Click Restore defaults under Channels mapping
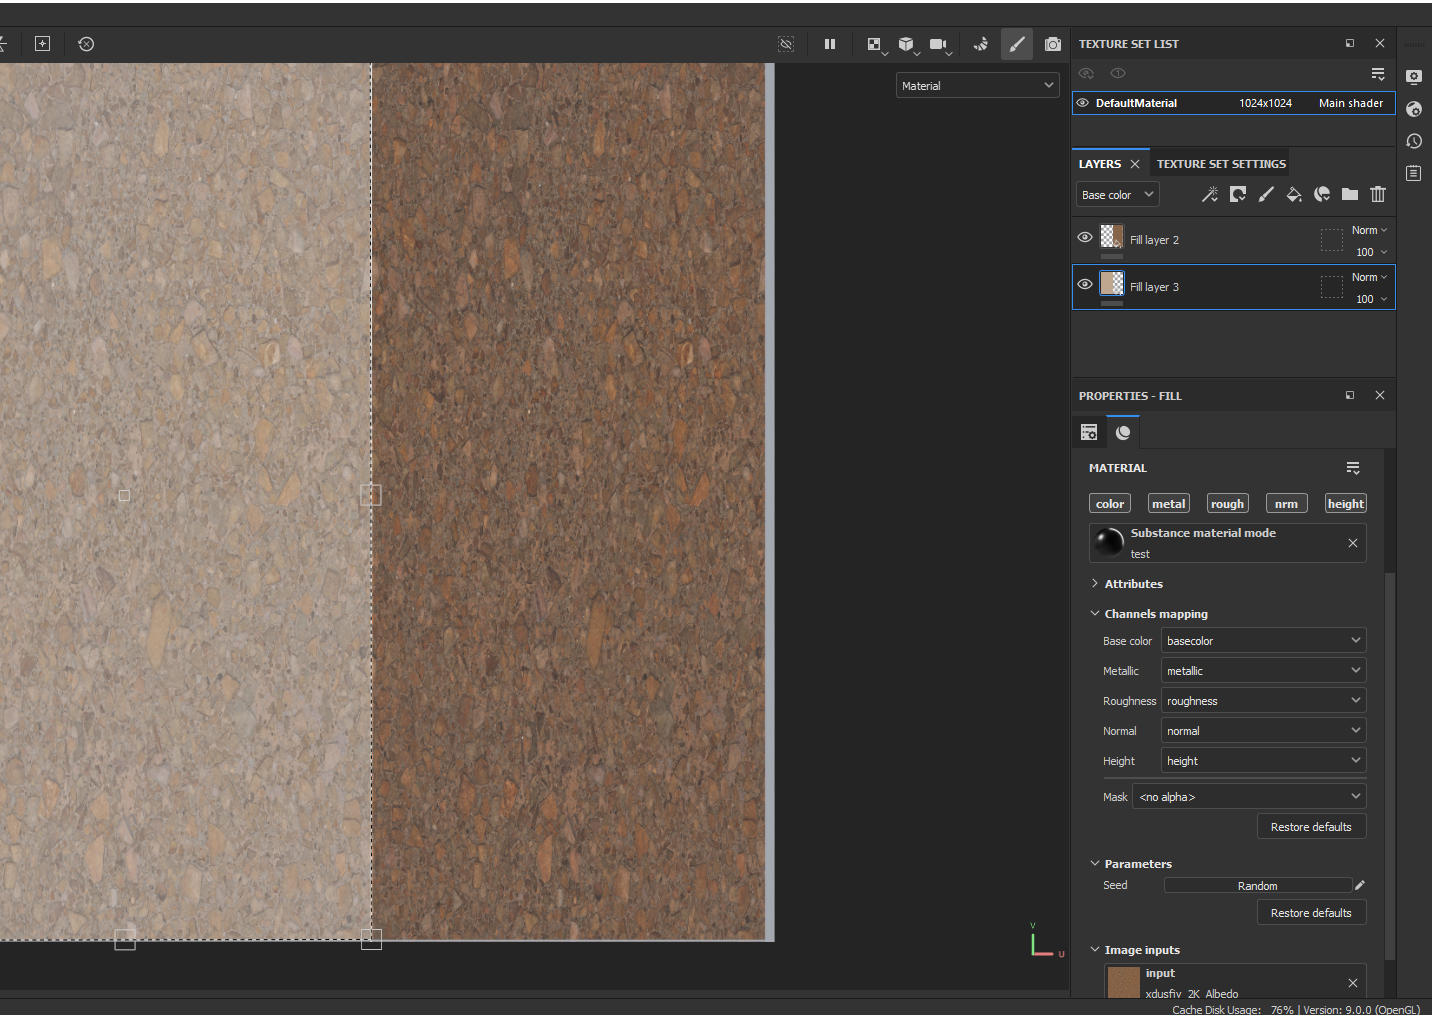 click(1311, 826)
